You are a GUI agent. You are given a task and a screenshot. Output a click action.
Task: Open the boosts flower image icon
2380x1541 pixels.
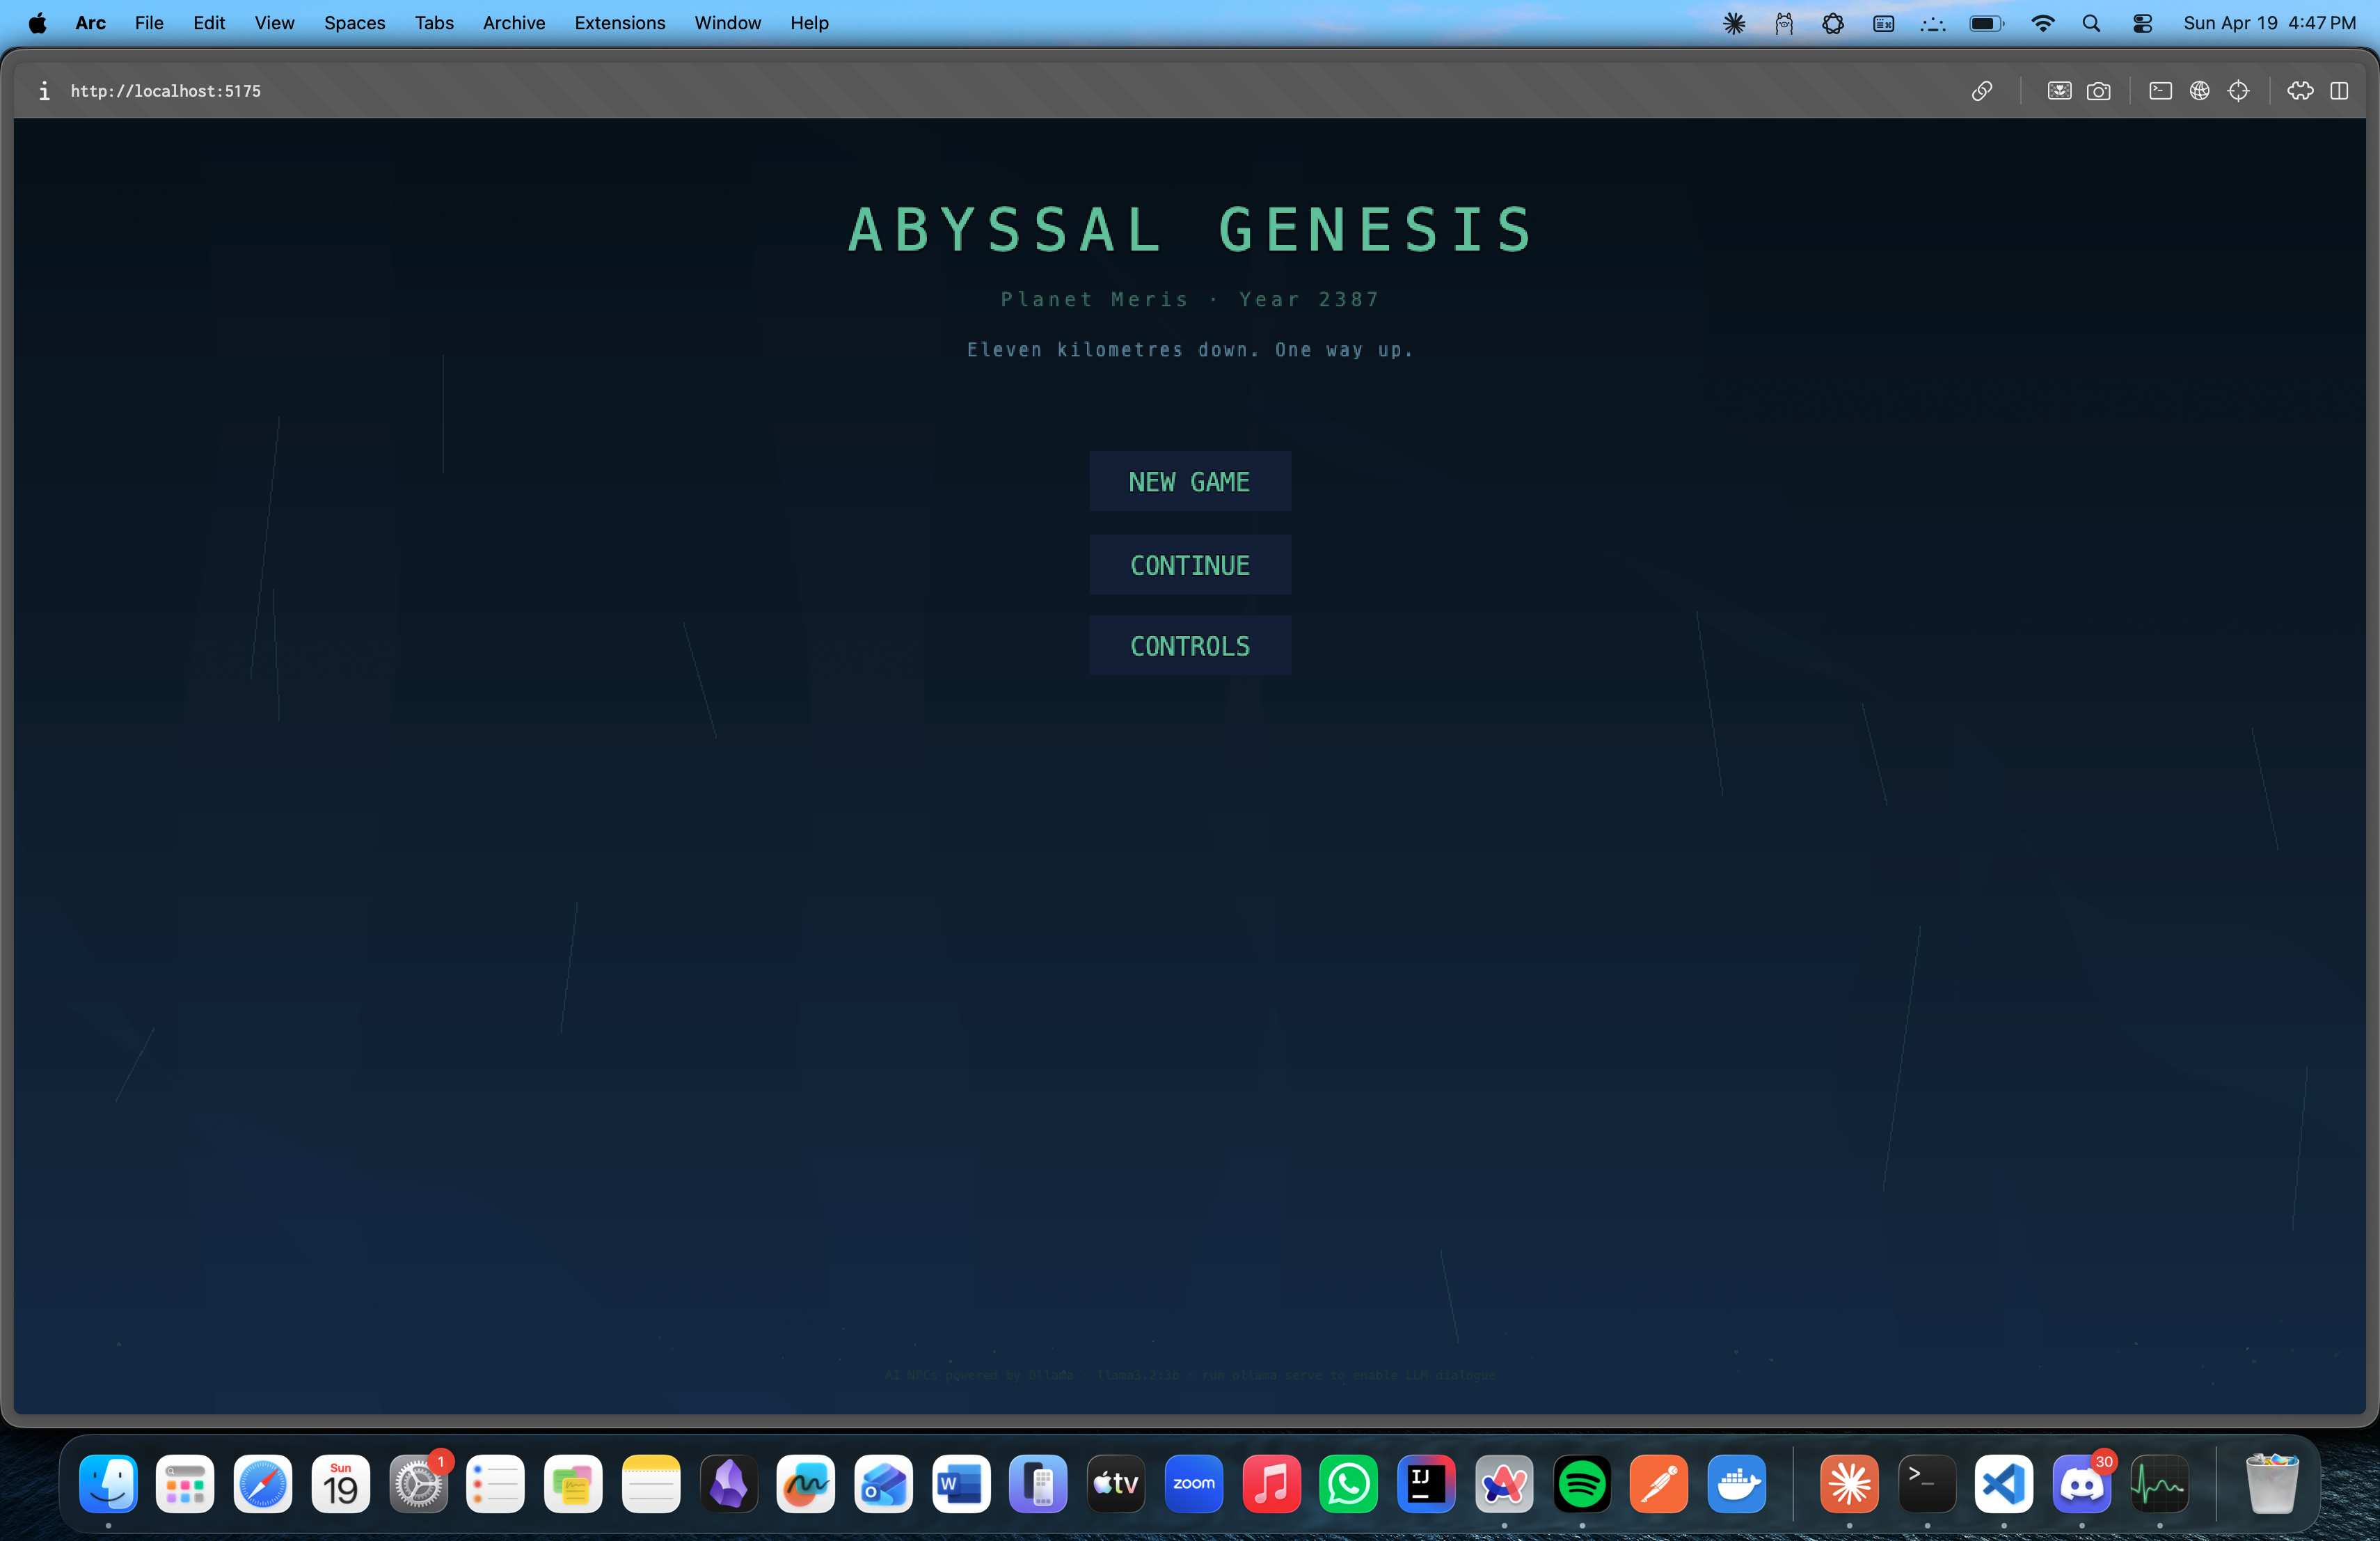[x=2059, y=91]
